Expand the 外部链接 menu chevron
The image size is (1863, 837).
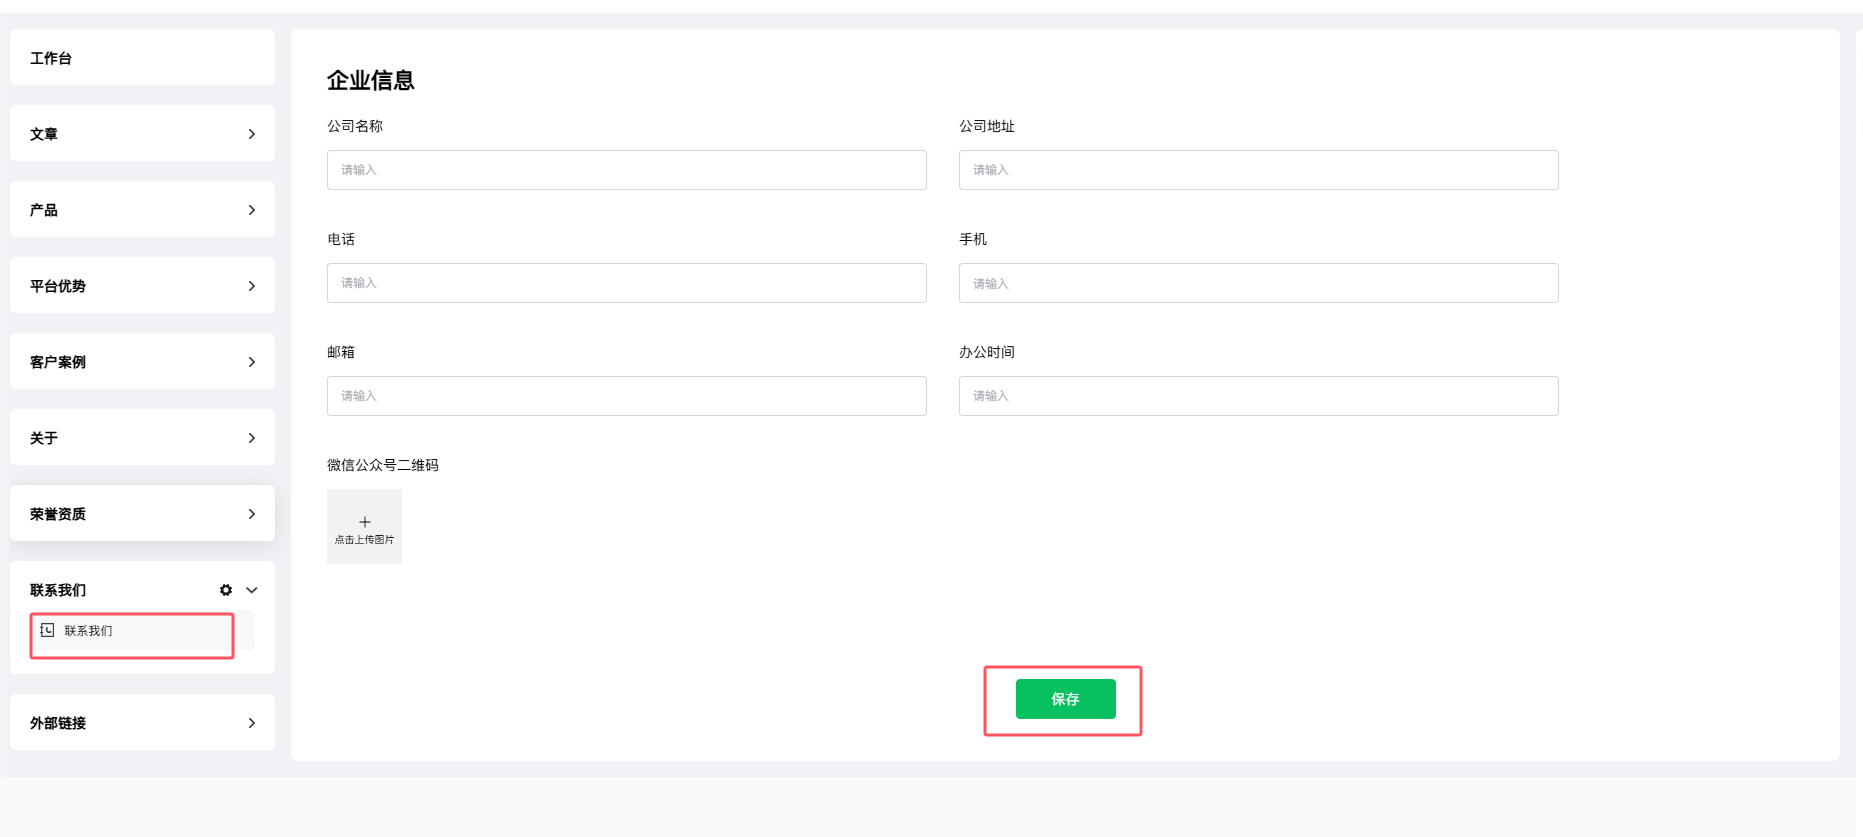point(252,723)
